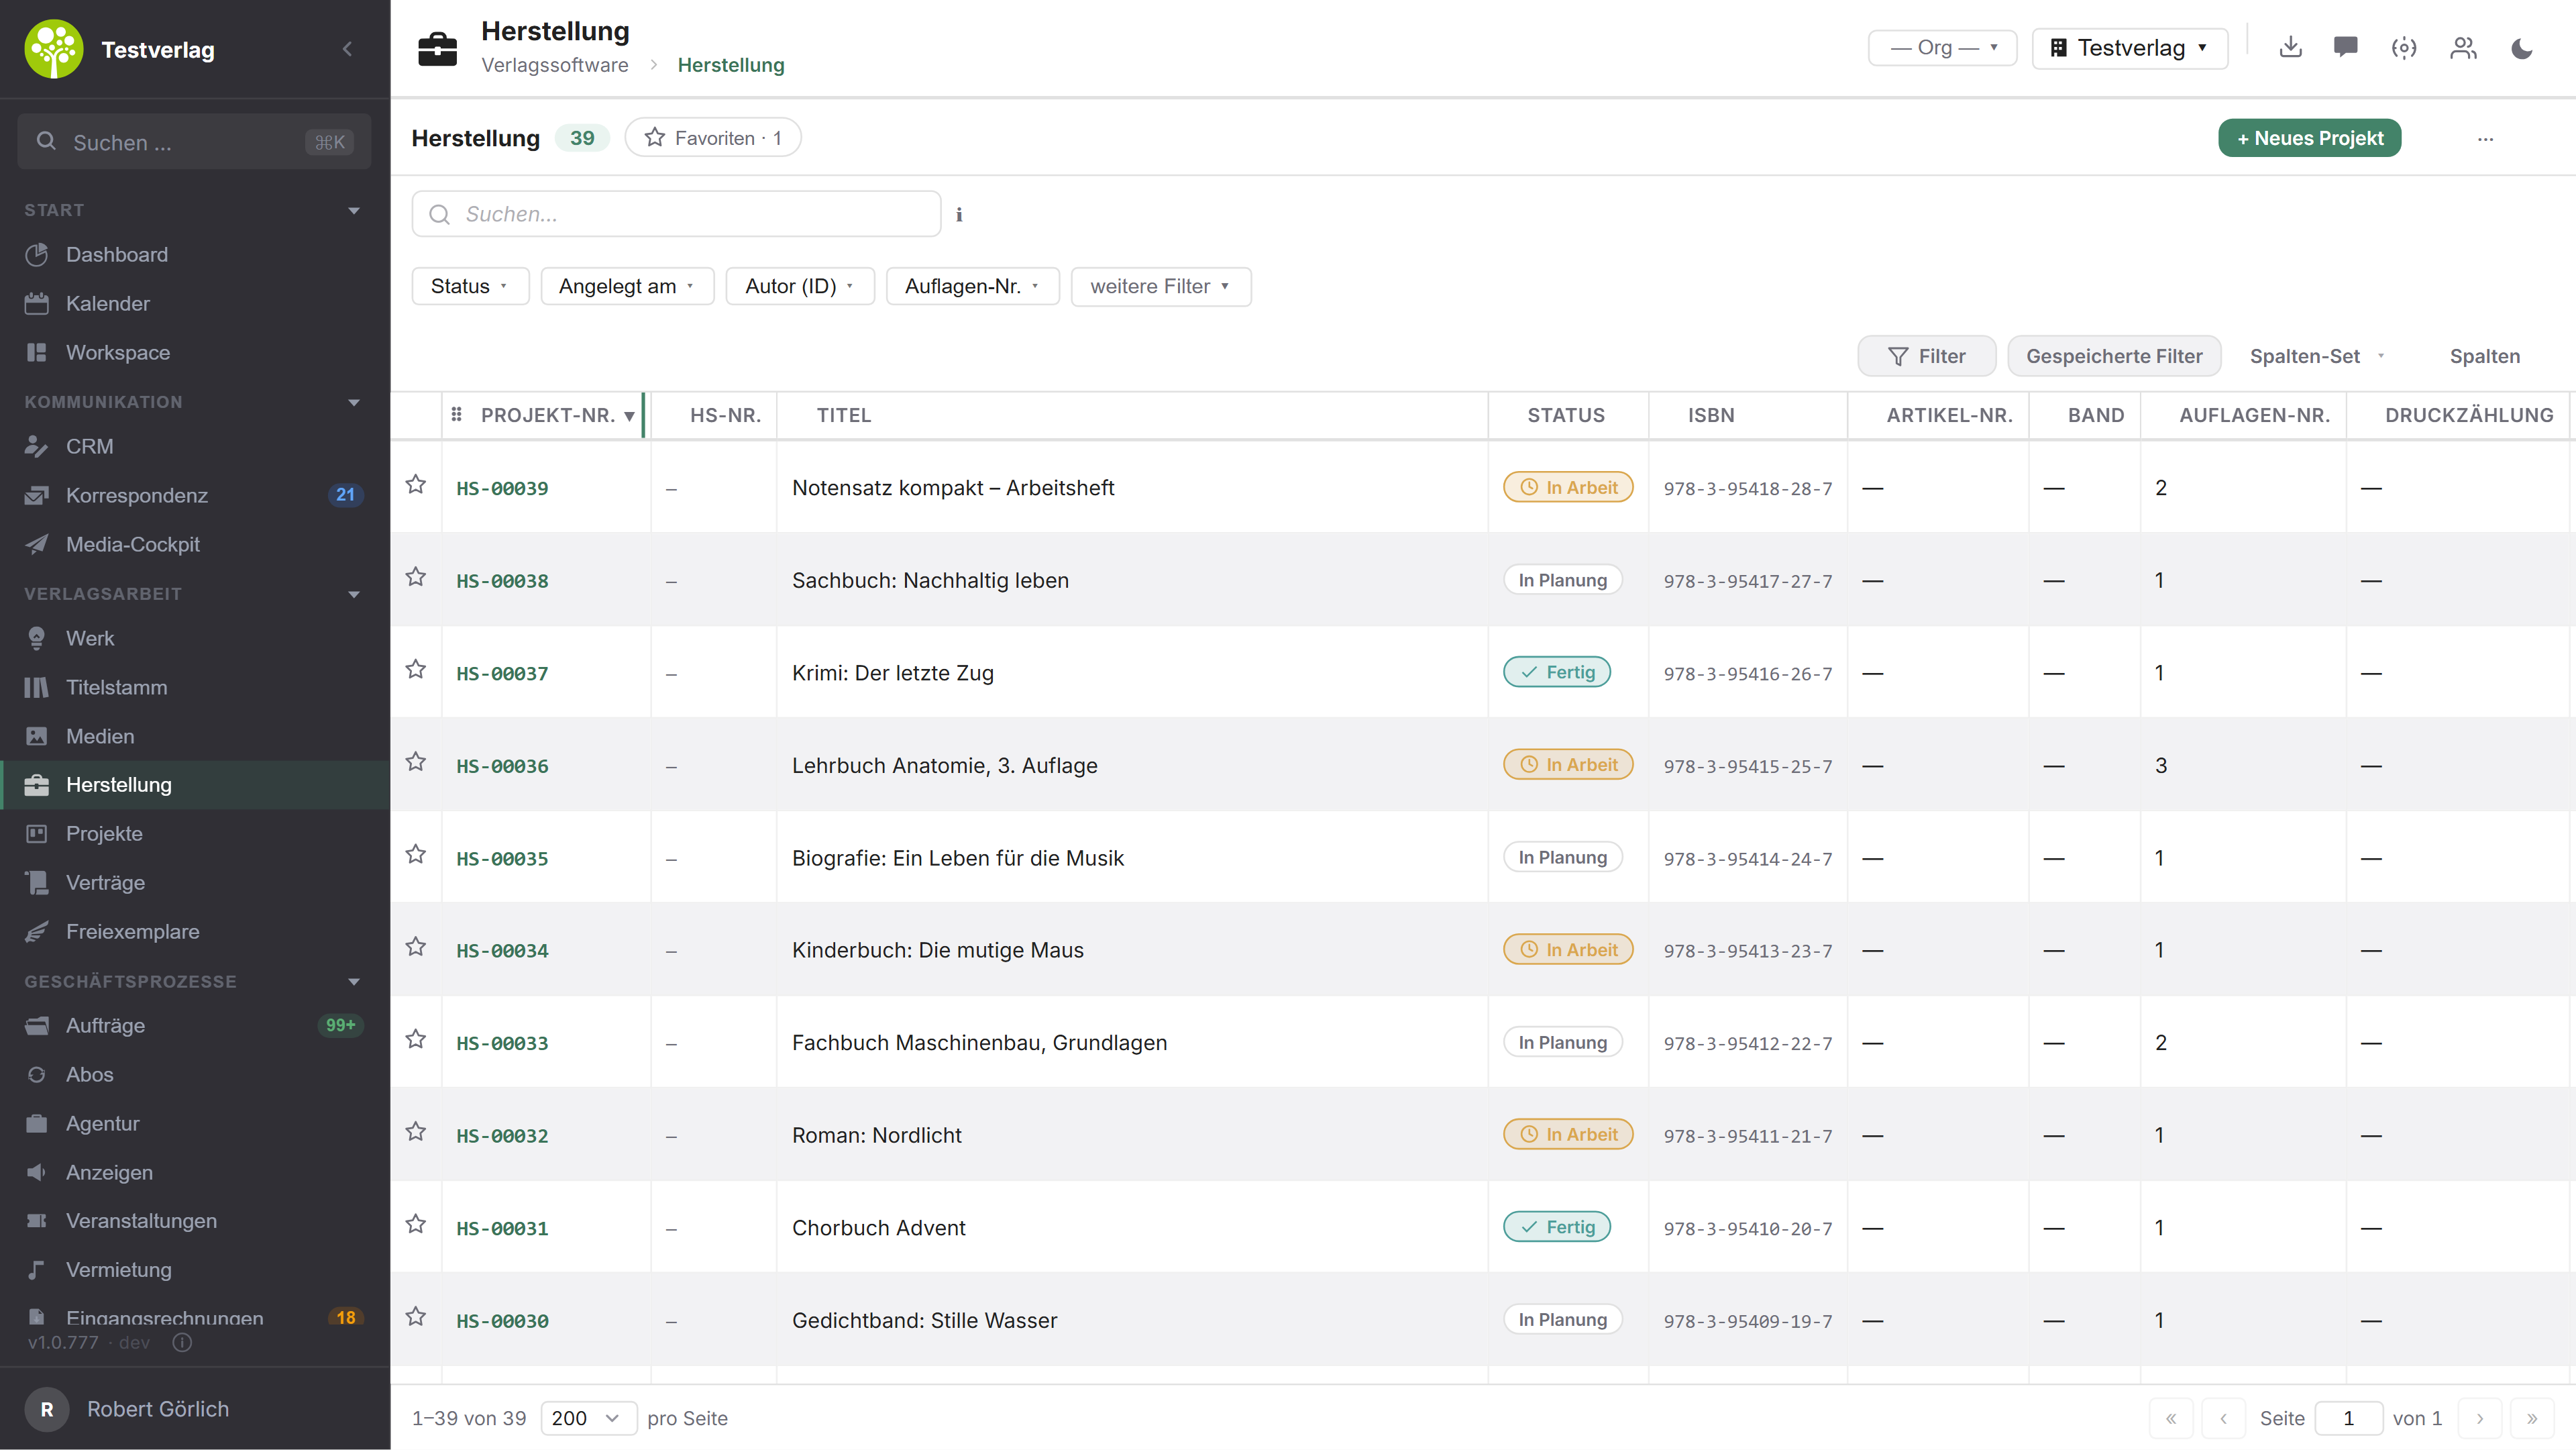Create a new project with Neues Projekt
2576x1450 pixels.
click(x=2309, y=138)
